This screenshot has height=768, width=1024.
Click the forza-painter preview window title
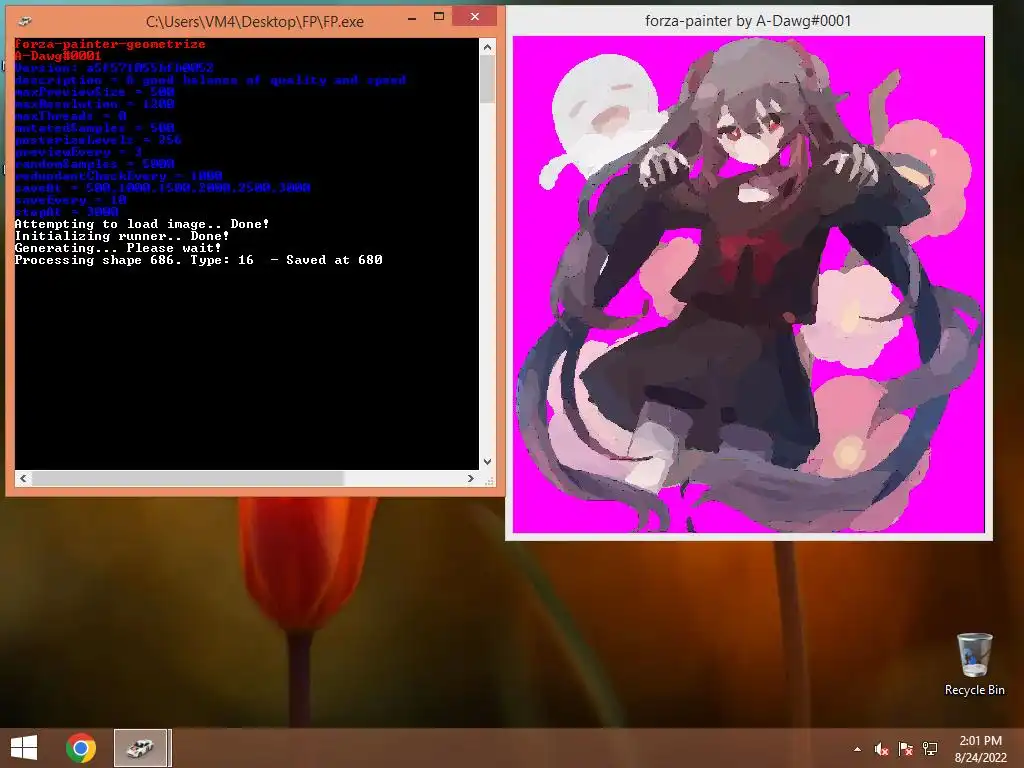tap(748, 21)
